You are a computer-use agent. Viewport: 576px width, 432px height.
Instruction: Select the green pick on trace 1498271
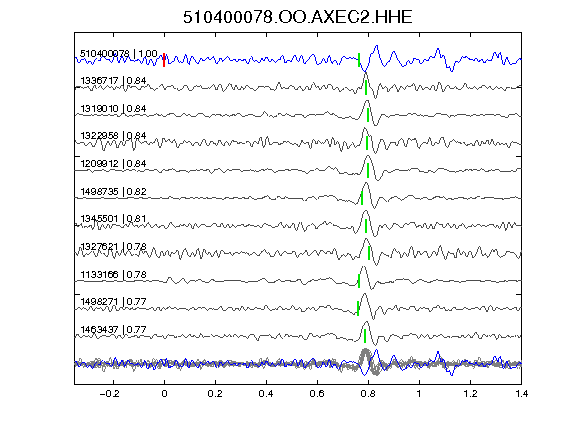[x=358, y=308]
